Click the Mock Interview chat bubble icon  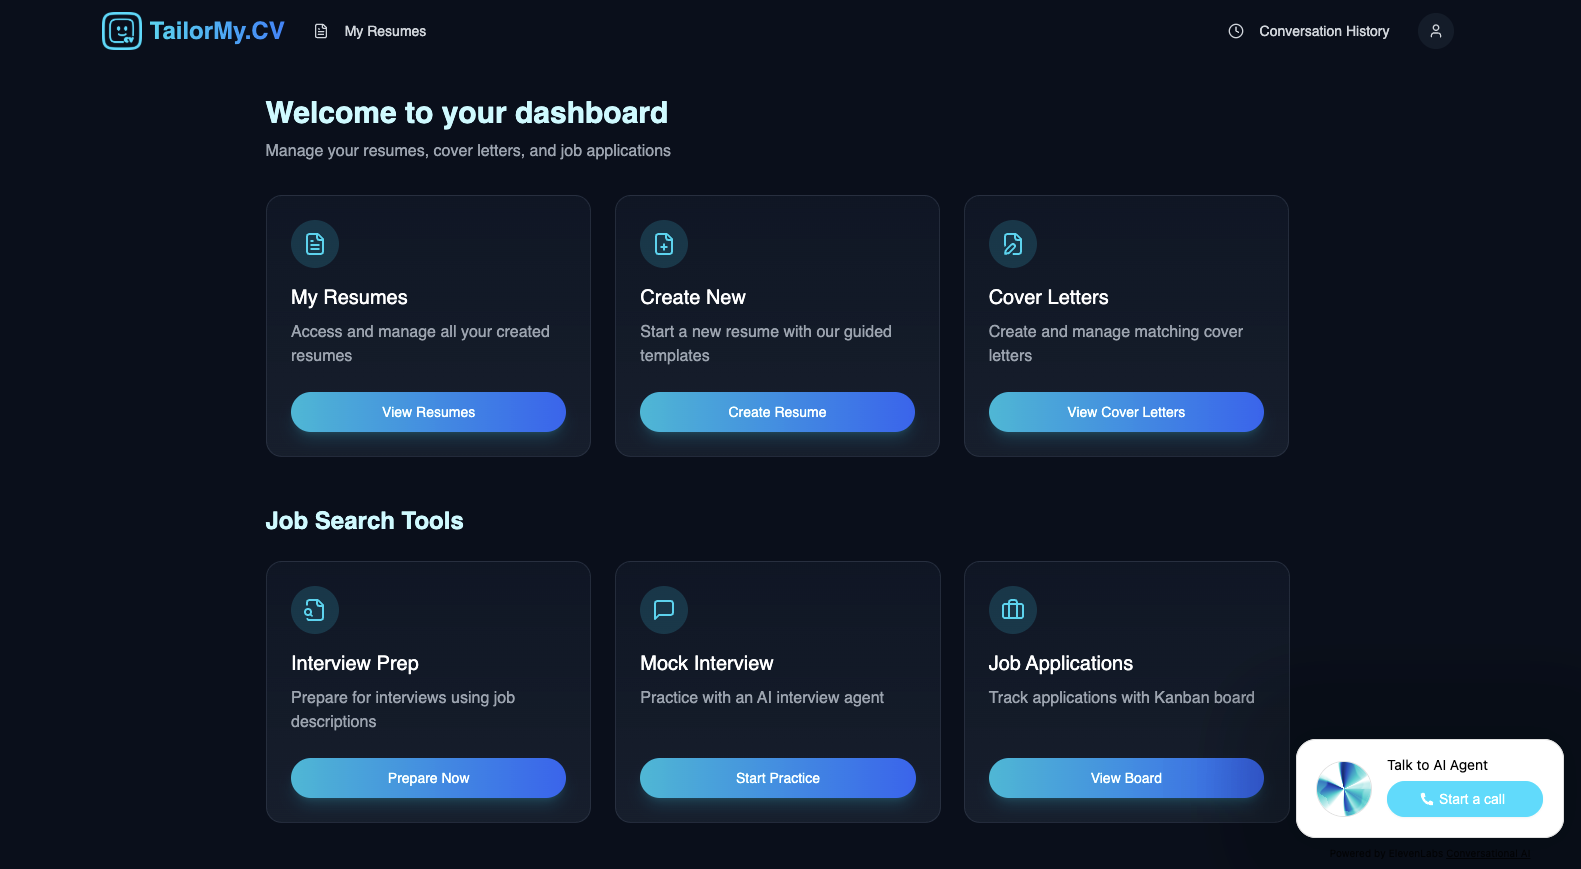pos(664,610)
